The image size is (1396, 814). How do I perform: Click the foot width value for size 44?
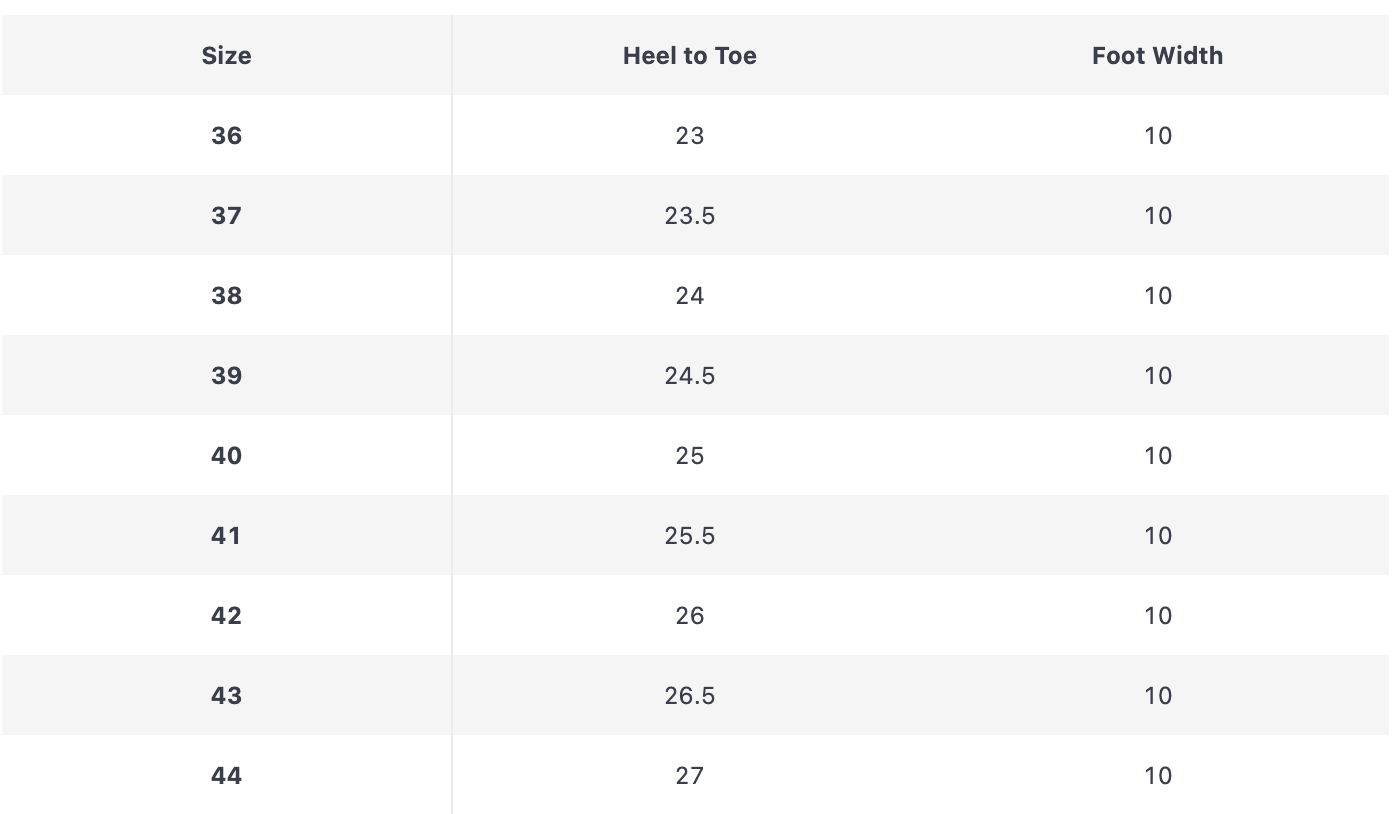point(1157,775)
